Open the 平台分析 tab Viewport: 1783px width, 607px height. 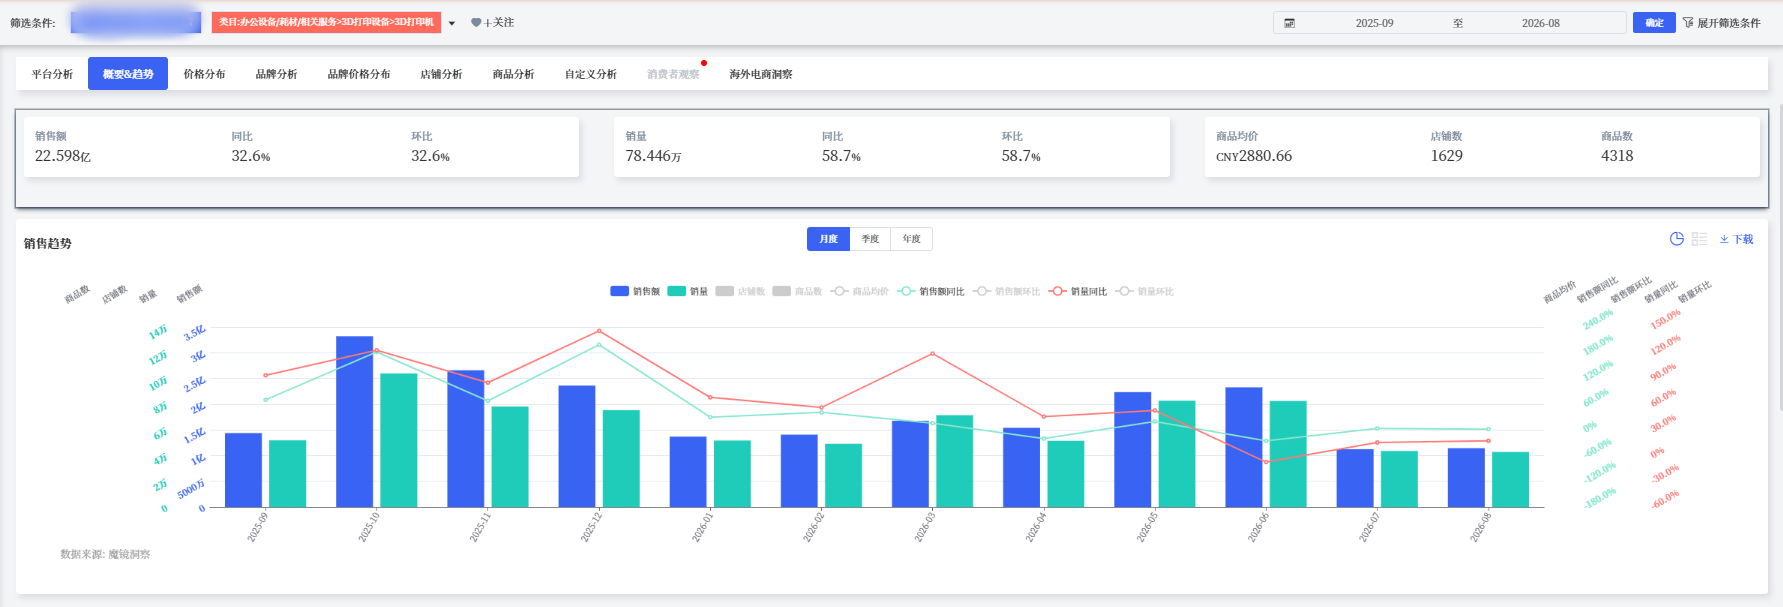tap(52, 74)
